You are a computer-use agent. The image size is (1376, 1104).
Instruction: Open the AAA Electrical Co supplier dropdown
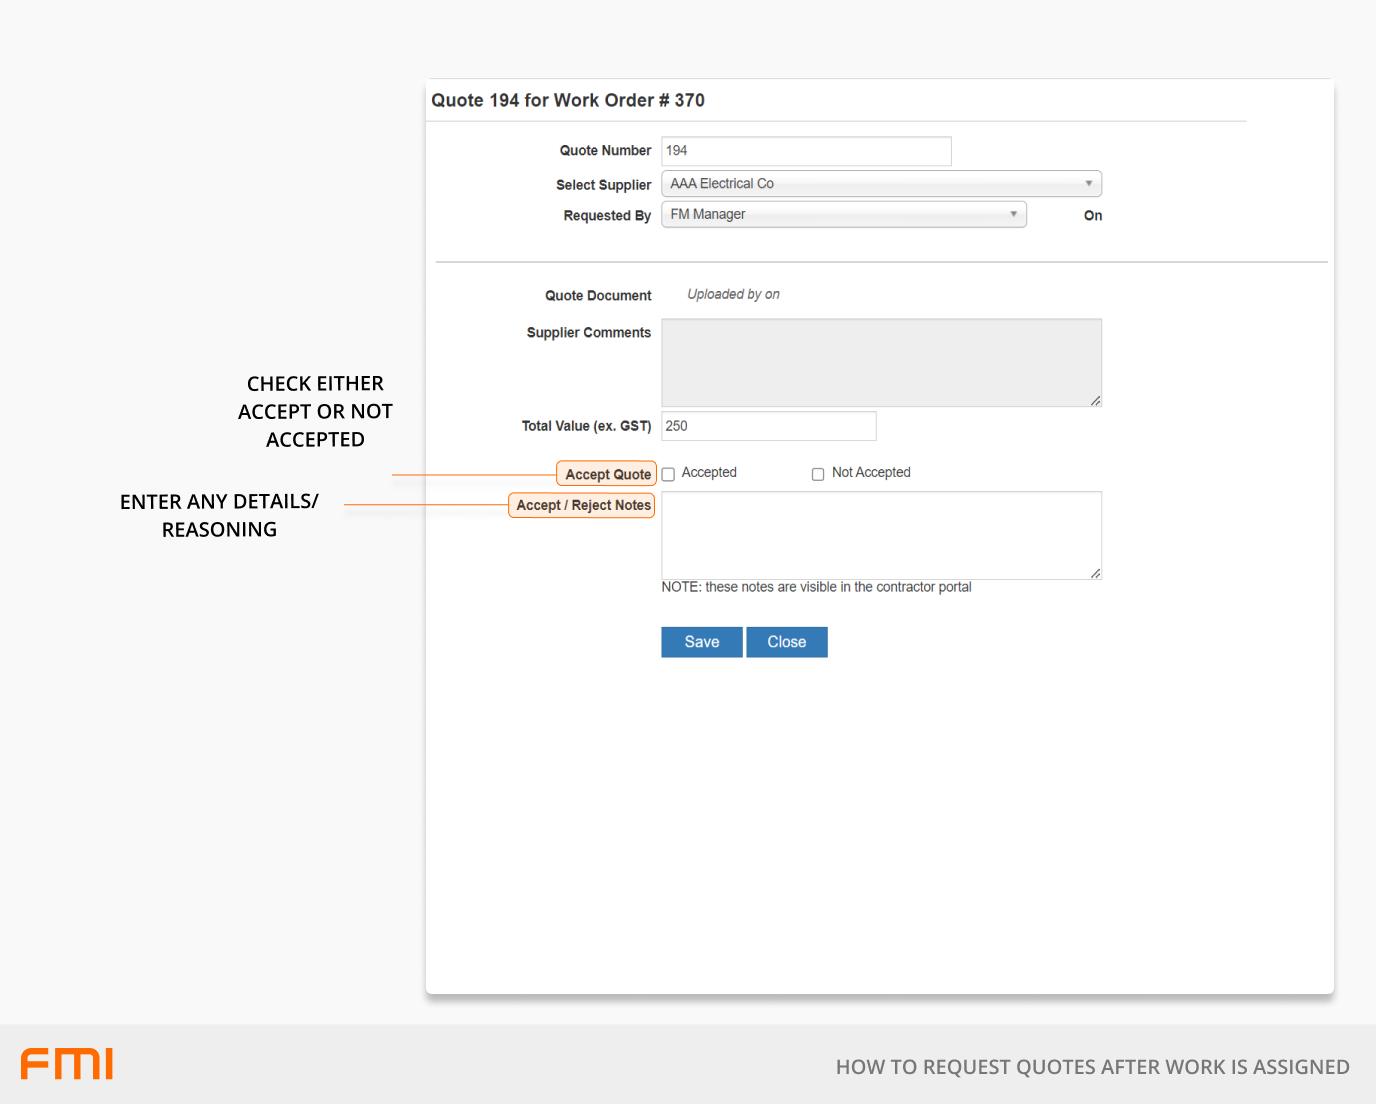point(880,184)
